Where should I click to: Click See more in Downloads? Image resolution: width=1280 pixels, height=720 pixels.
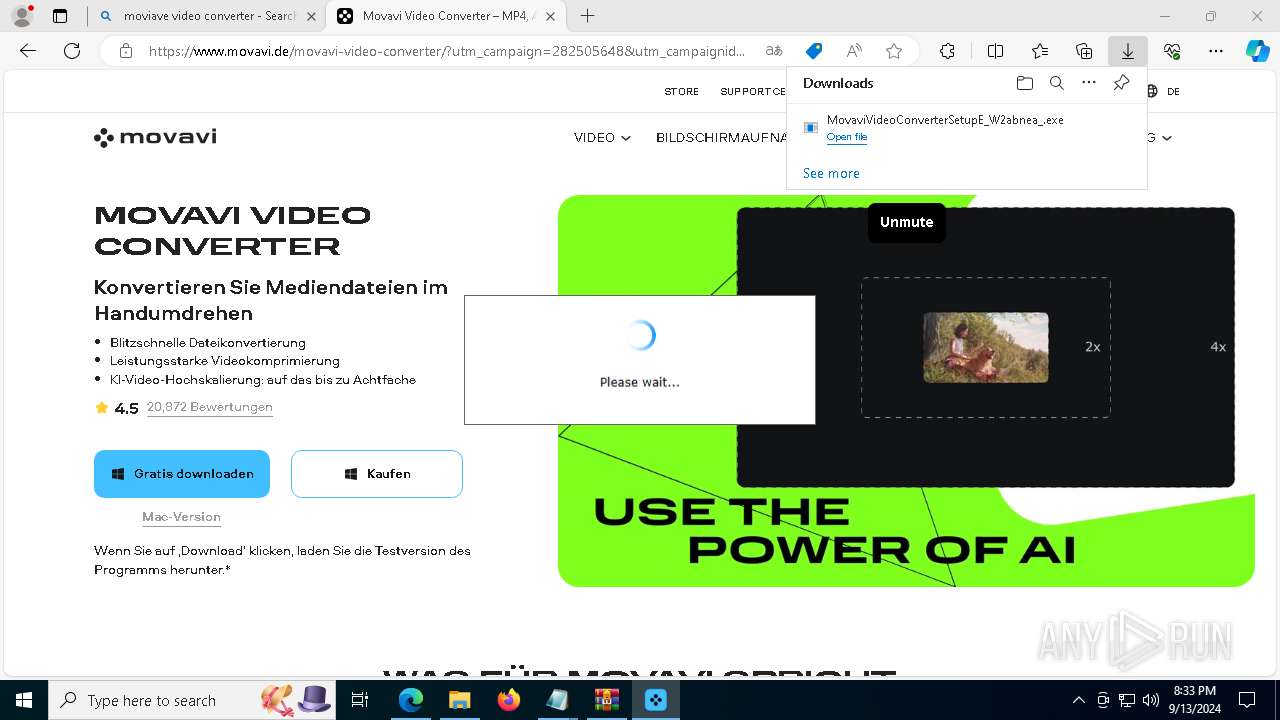831,173
